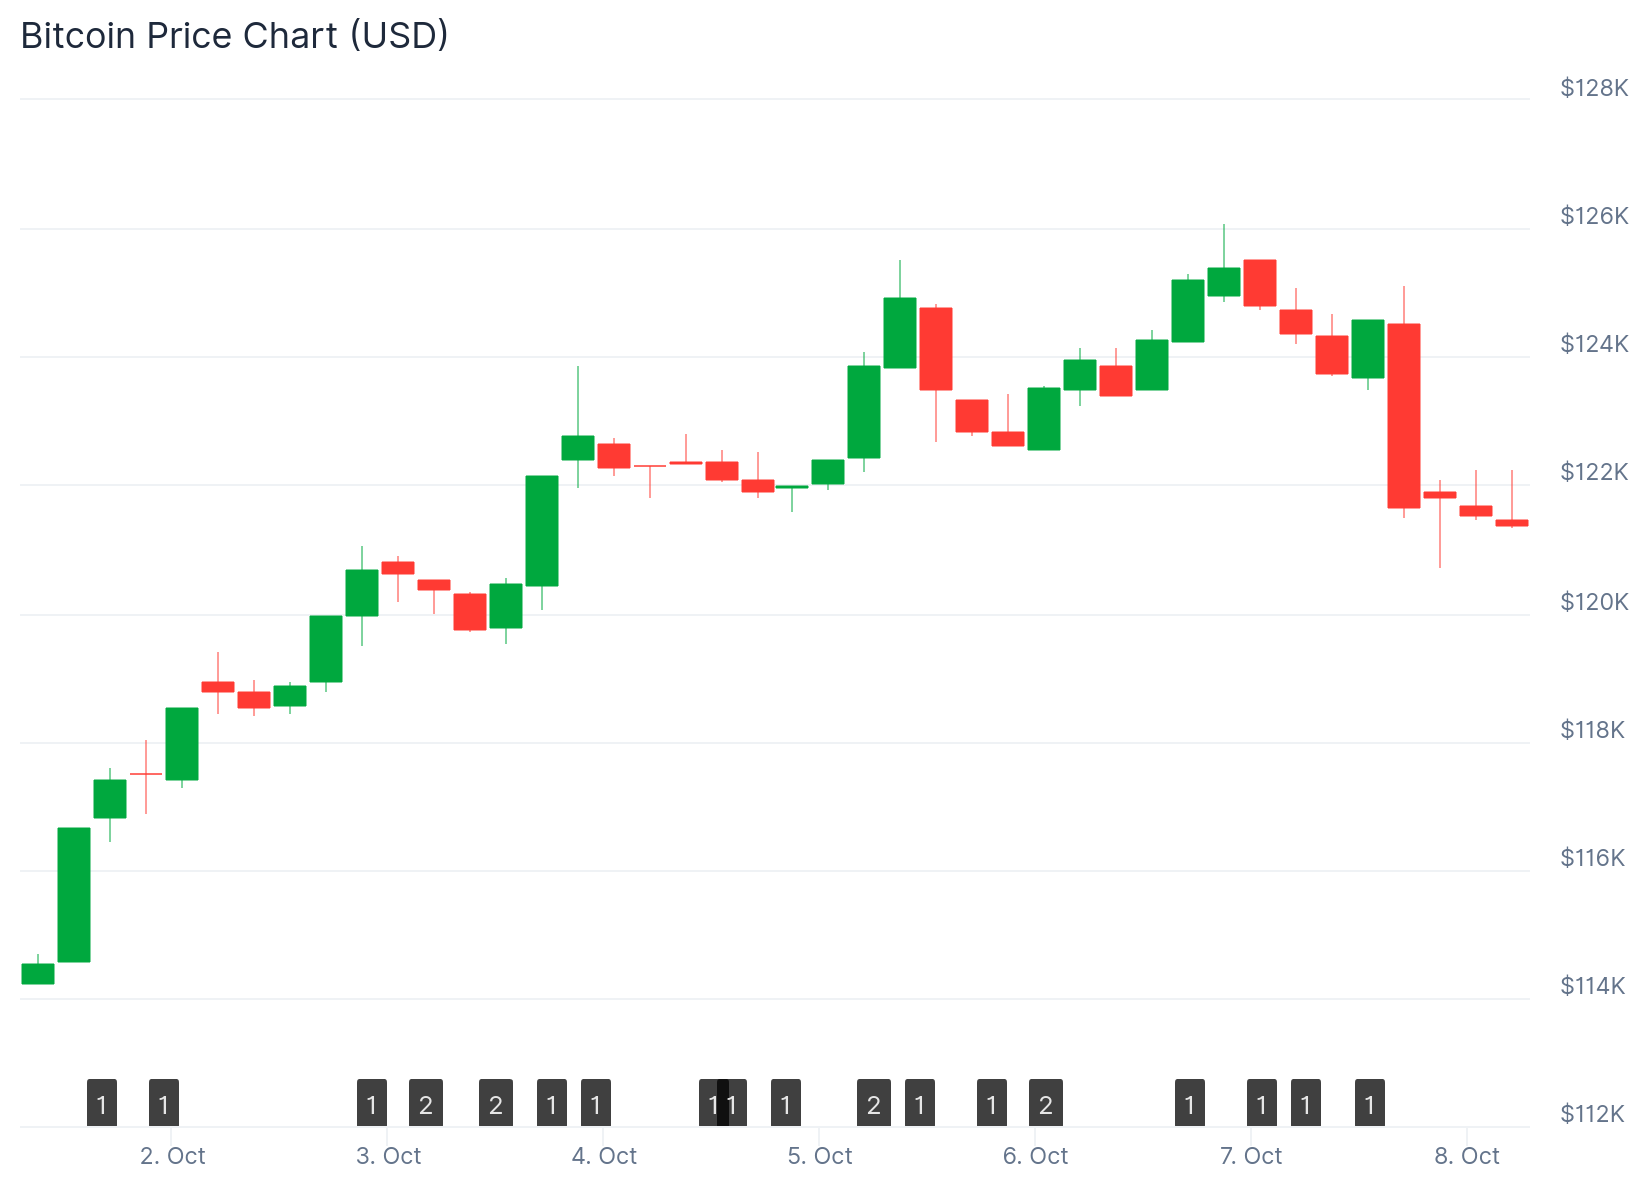Click the event marker directly above 4. Oct
The width and height of the screenshot is (1644, 1200).
tap(596, 1103)
